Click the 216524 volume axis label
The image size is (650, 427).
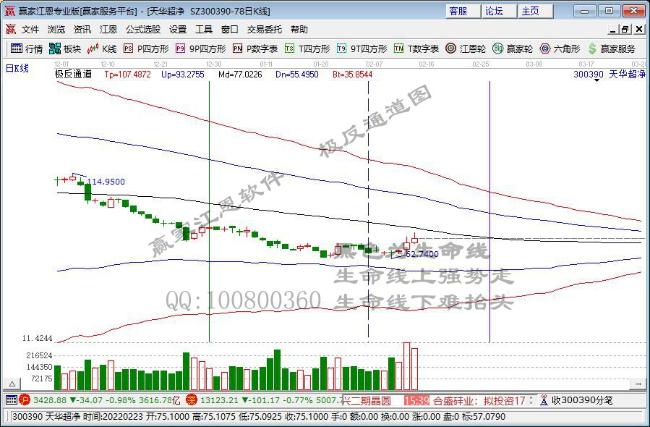tap(39, 355)
